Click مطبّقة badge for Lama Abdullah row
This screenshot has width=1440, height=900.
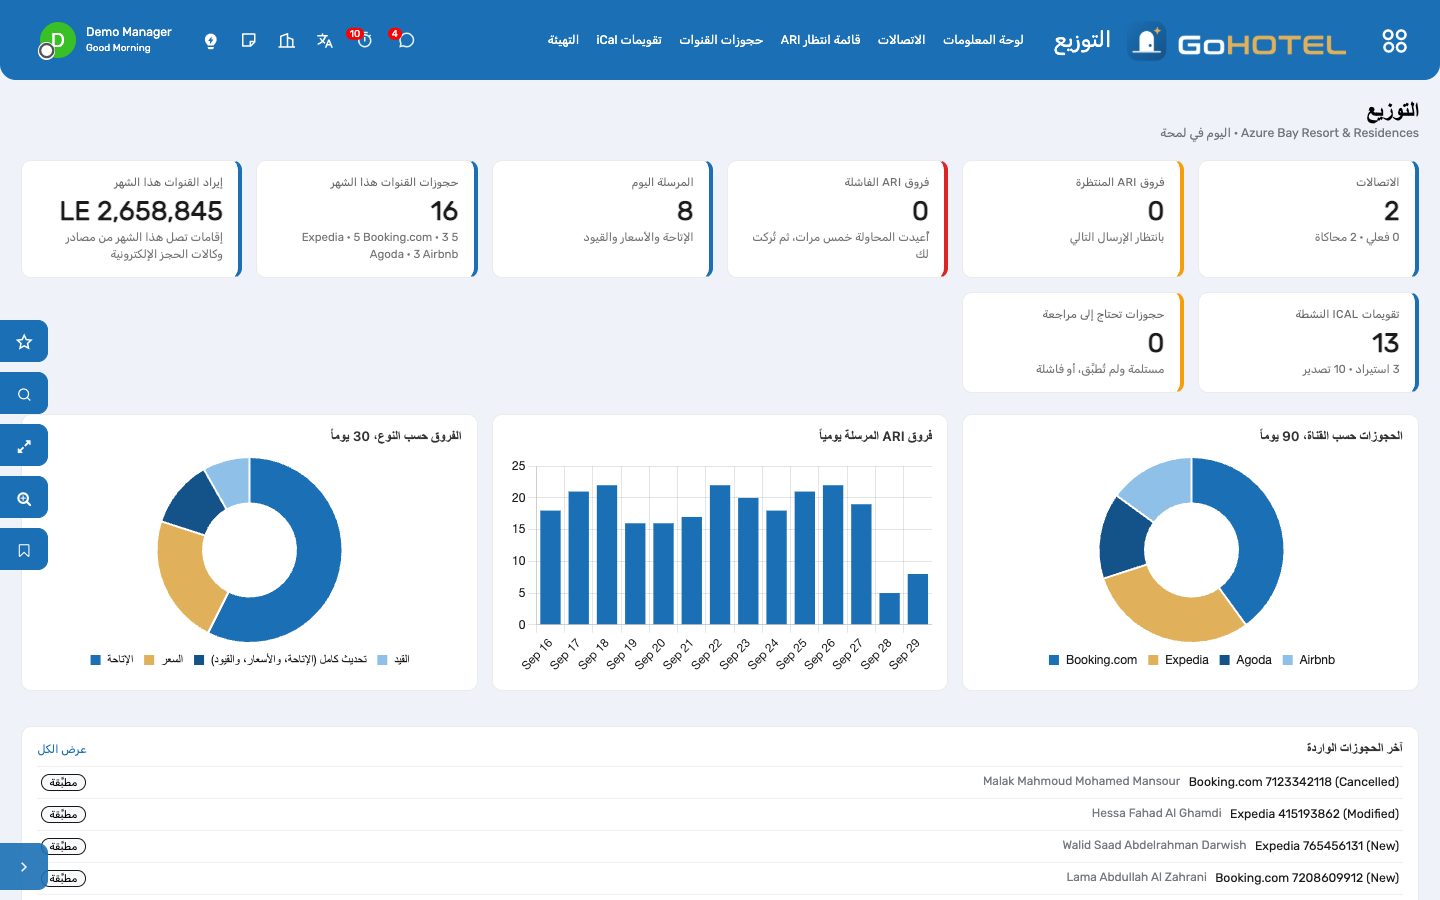pos(63,878)
